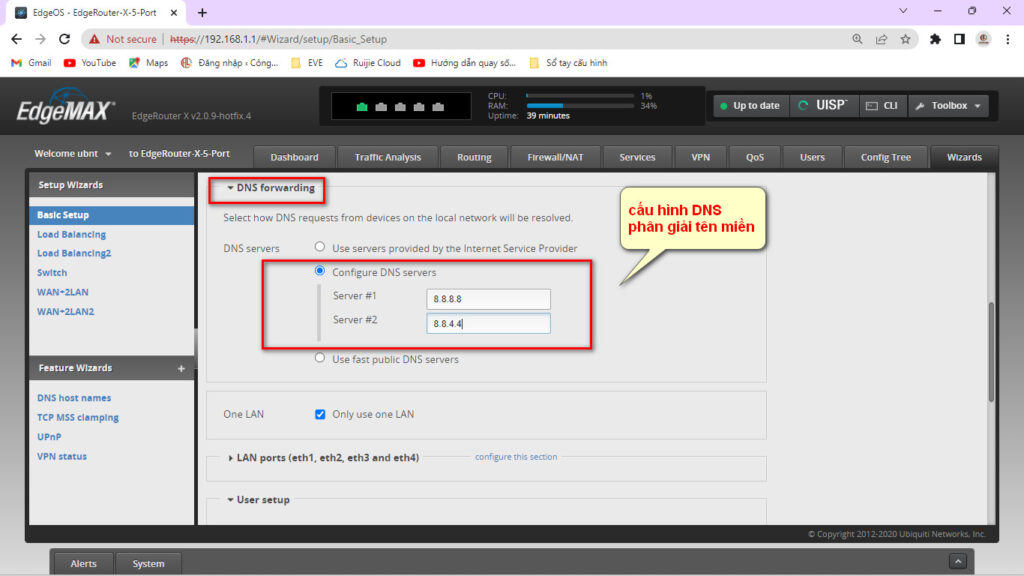The image size is (1024, 576).
Task: Uncheck Only use one LAN checkbox
Action: (x=321, y=414)
